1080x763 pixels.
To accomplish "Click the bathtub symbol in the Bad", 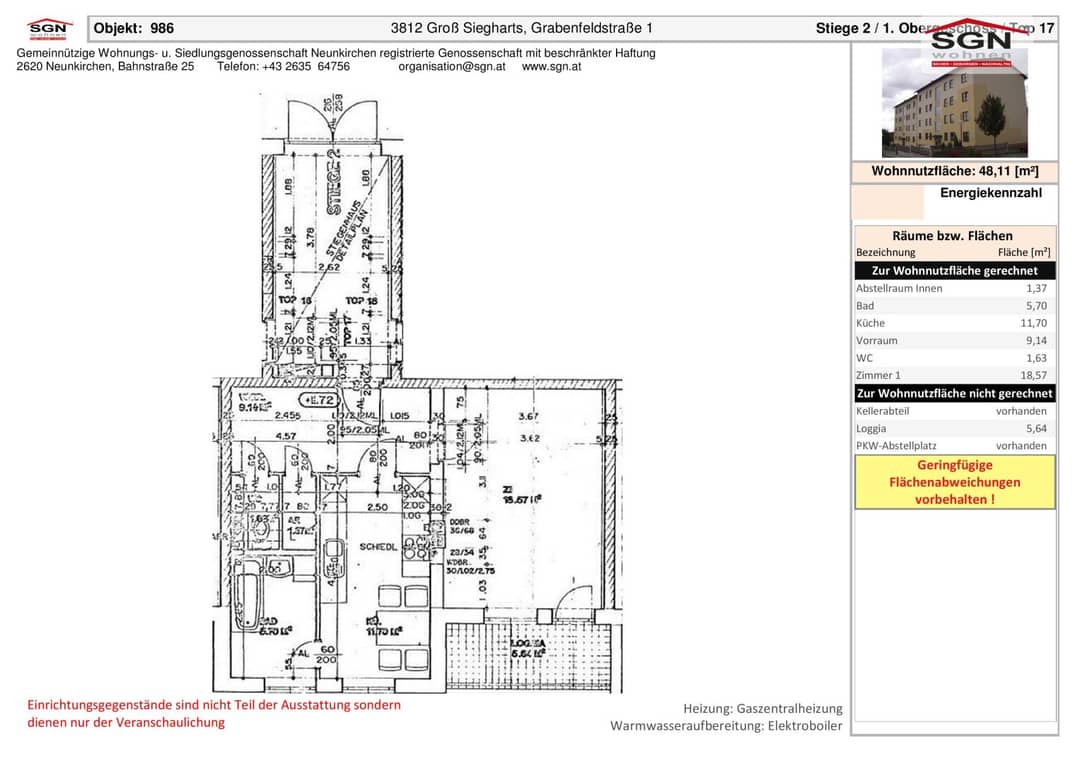I will click(x=247, y=594).
